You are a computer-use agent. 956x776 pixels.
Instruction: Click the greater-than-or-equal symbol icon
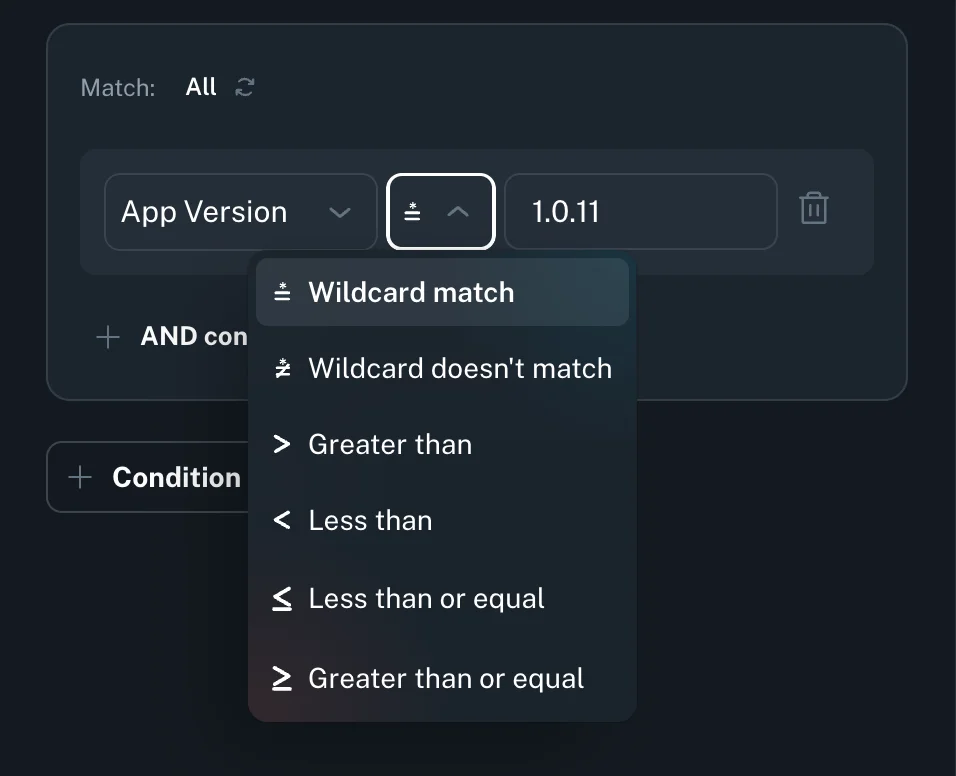pyautogui.click(x=282, y=679)
